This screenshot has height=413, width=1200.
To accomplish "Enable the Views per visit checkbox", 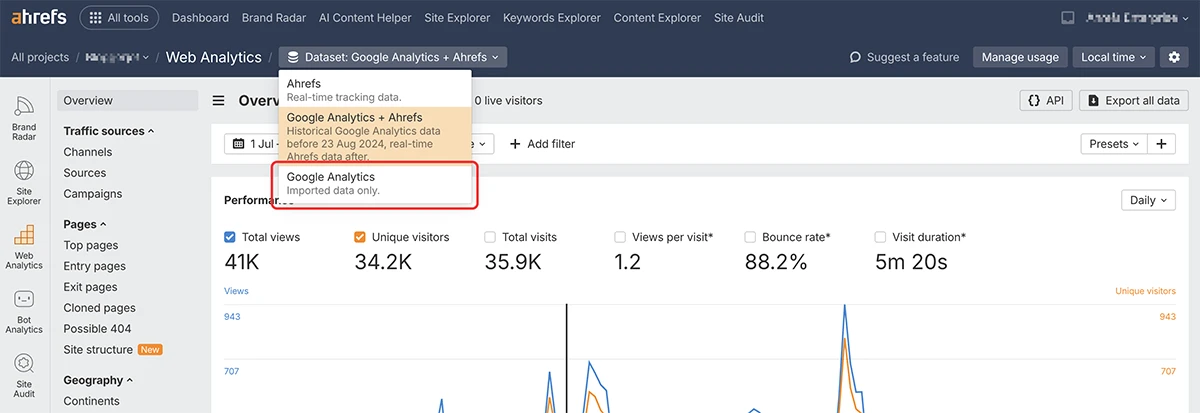I will [x=620, y=237].
